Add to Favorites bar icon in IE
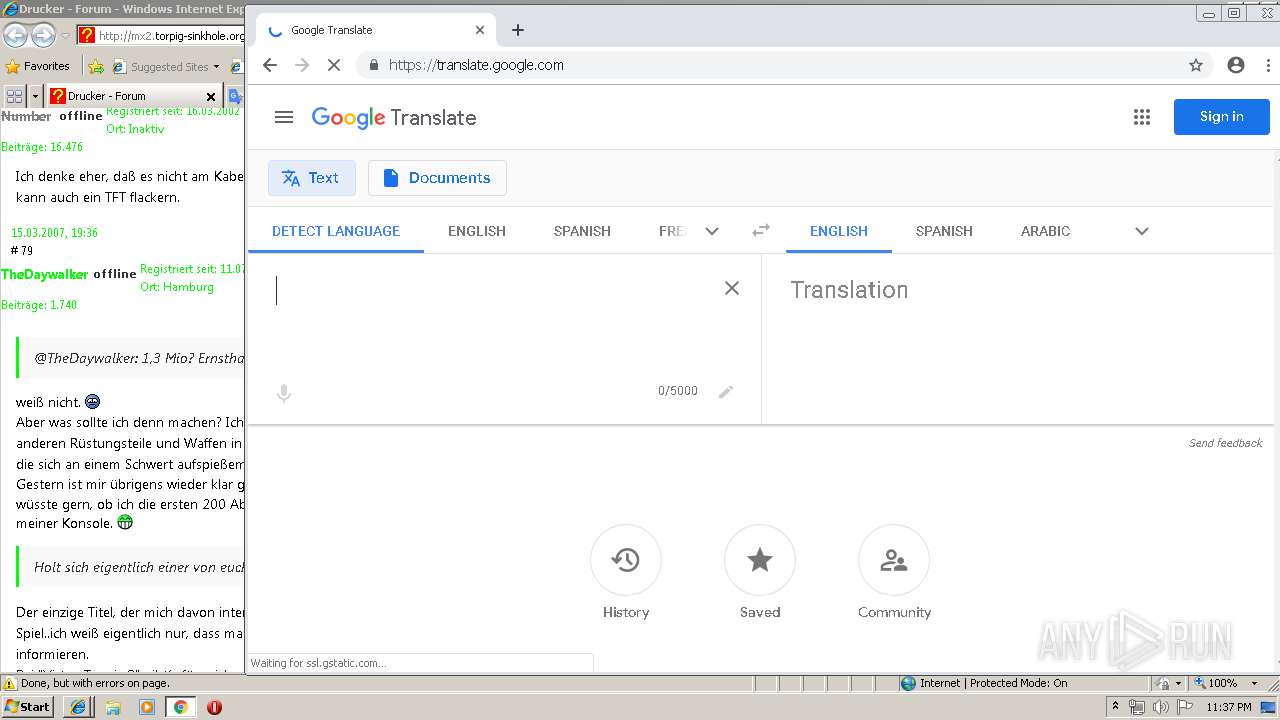Image resolution: width=1280 pixels, height=720 pixels. 96,67
